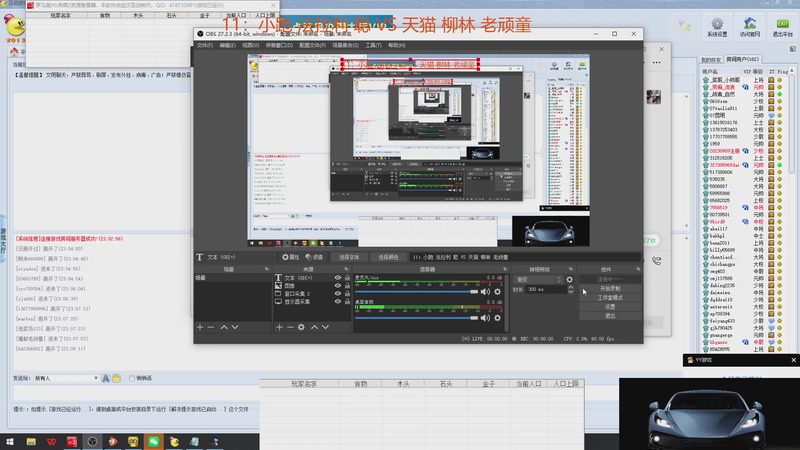This screenshot has height=450, width=800.
Task: Remove the selected scene with the minus icon
Action: click(x=211, y=327)
